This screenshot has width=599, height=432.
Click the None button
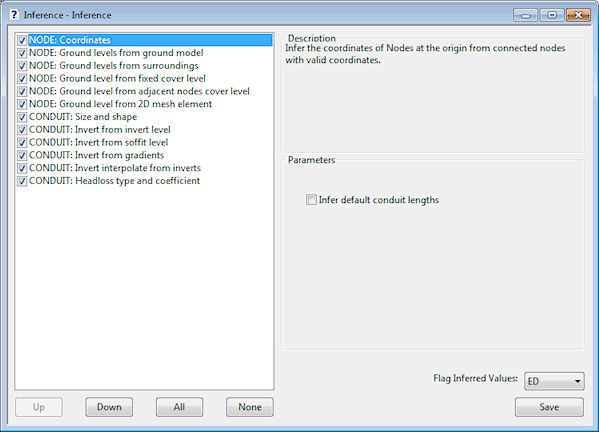pos(250,407)
